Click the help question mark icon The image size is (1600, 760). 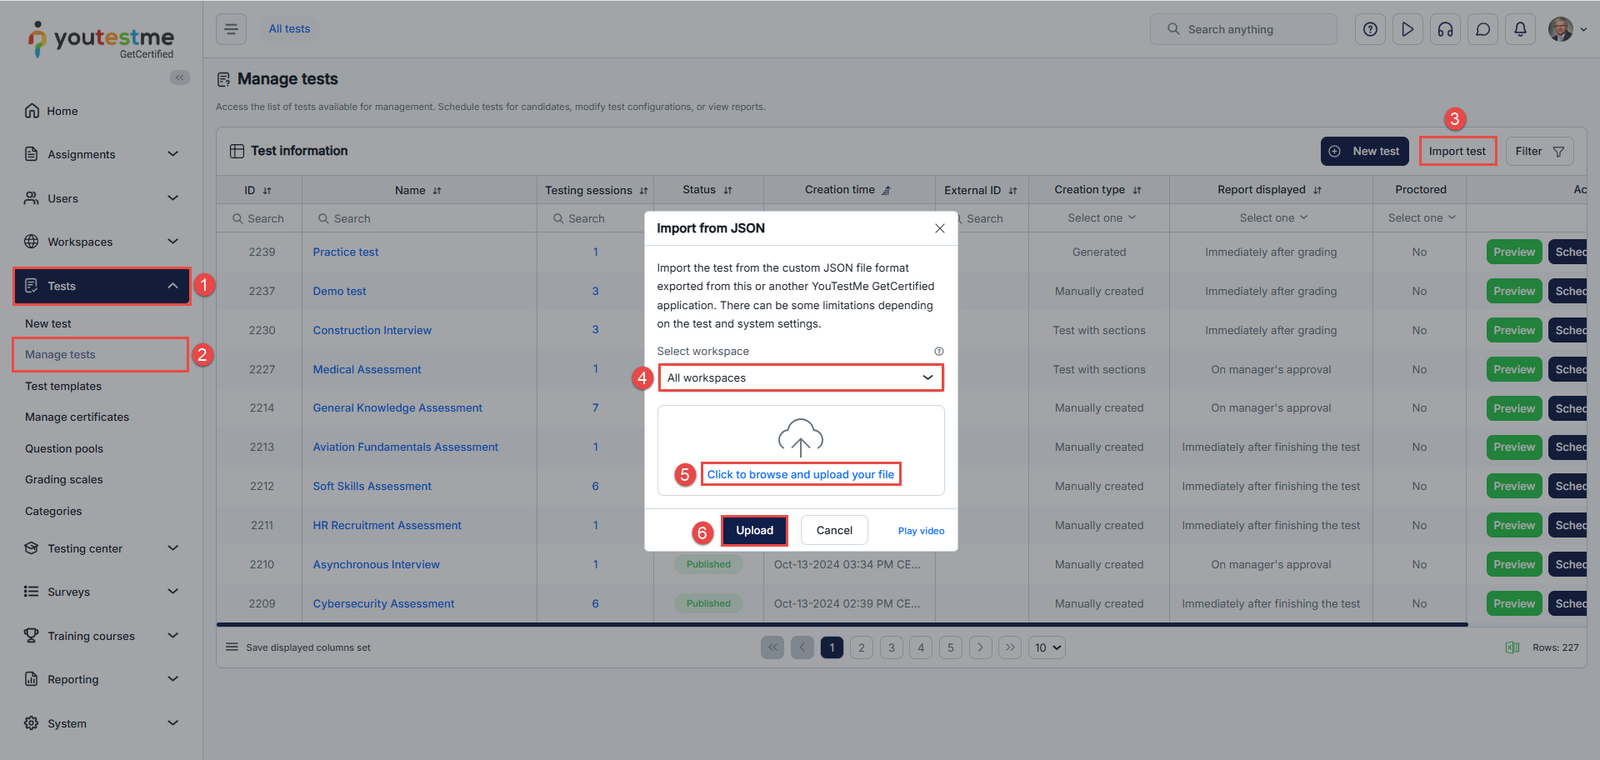pos(1370,29)
